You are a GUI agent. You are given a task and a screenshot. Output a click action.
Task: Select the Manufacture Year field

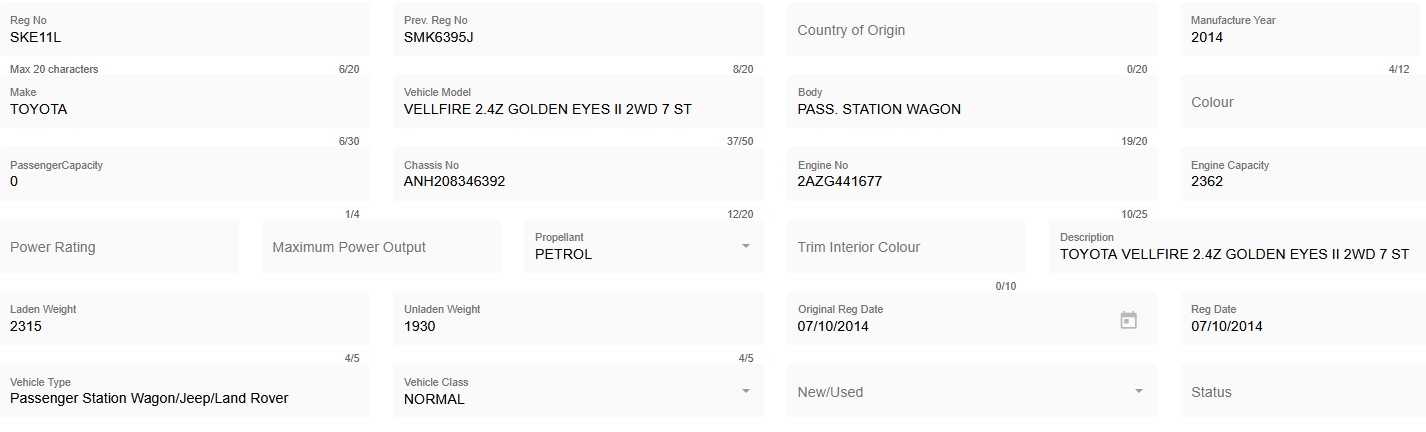coord(1302,37)
